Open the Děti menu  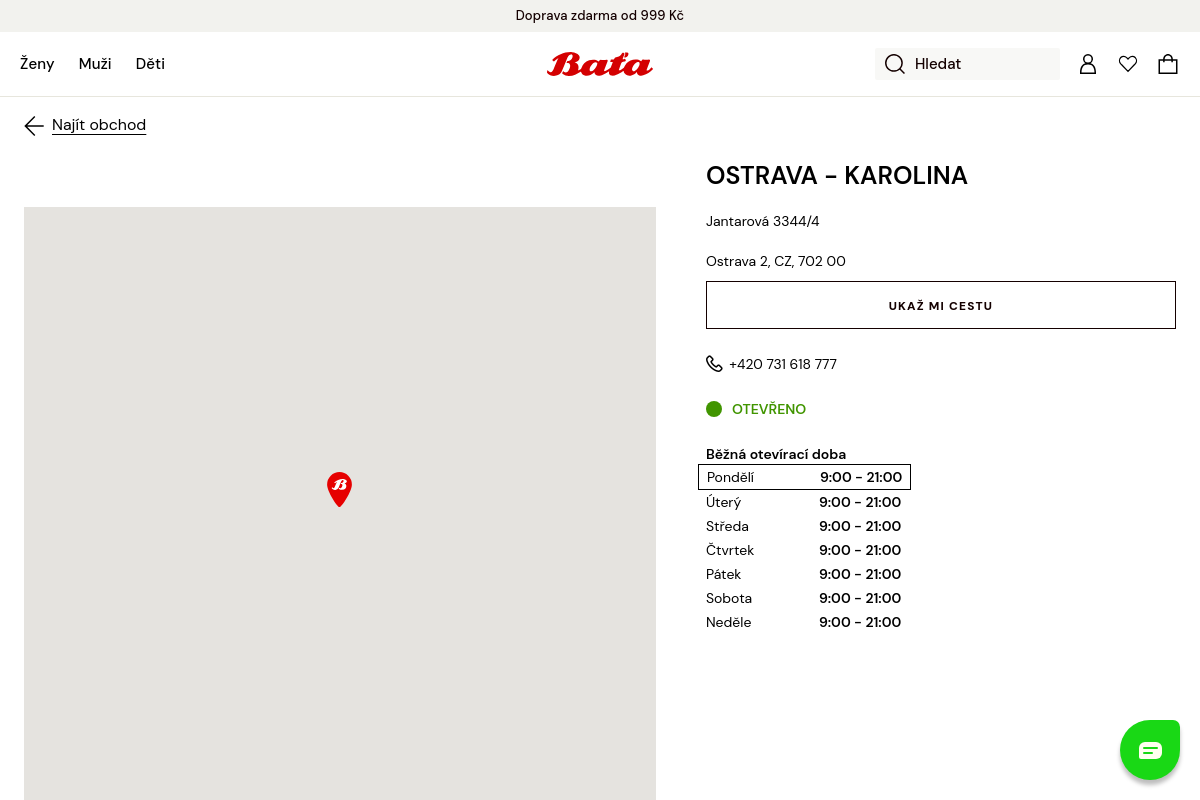pos(150,64)
